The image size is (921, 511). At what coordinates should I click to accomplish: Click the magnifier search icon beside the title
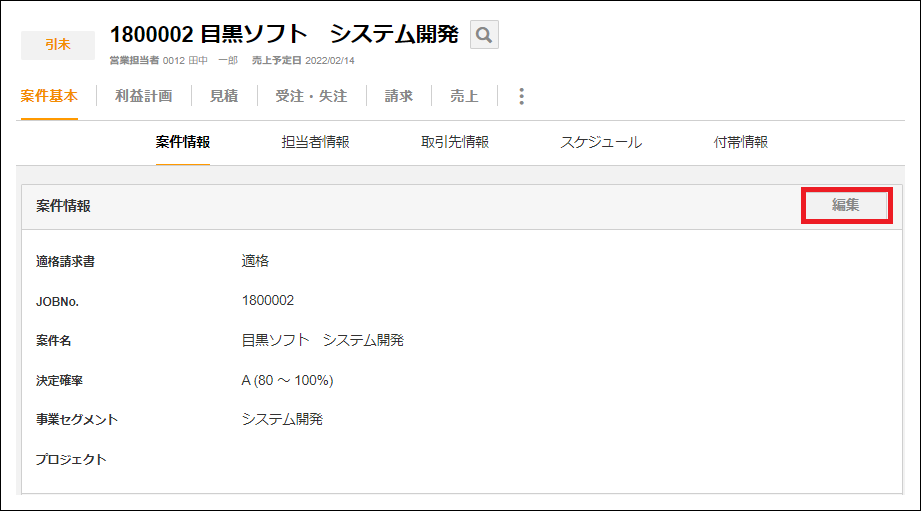coord(484,35)
